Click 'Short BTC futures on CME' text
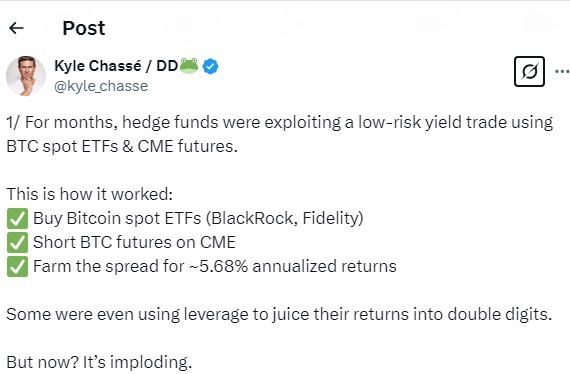Image resolution: width=570 pixels, height=374 pixels. tap(135, 242)
